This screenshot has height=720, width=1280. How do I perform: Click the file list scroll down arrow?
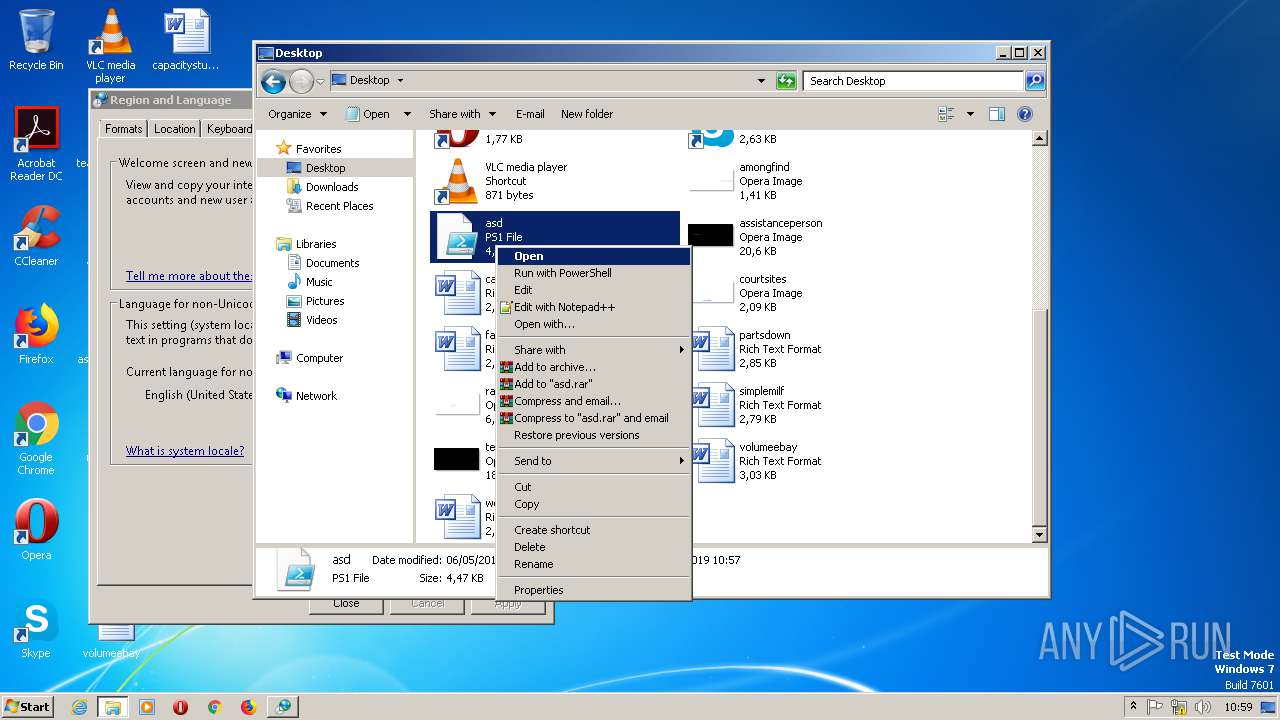tap(1040, 535)
